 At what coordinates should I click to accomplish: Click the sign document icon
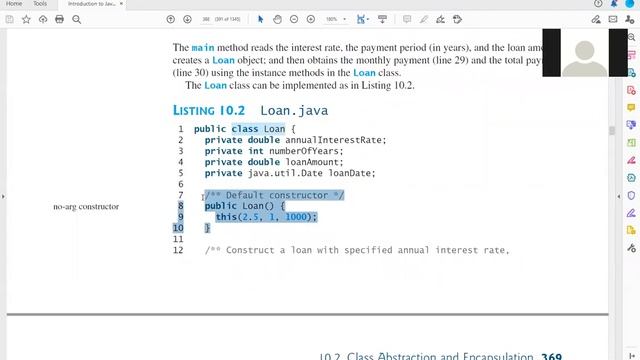point(440,19)
